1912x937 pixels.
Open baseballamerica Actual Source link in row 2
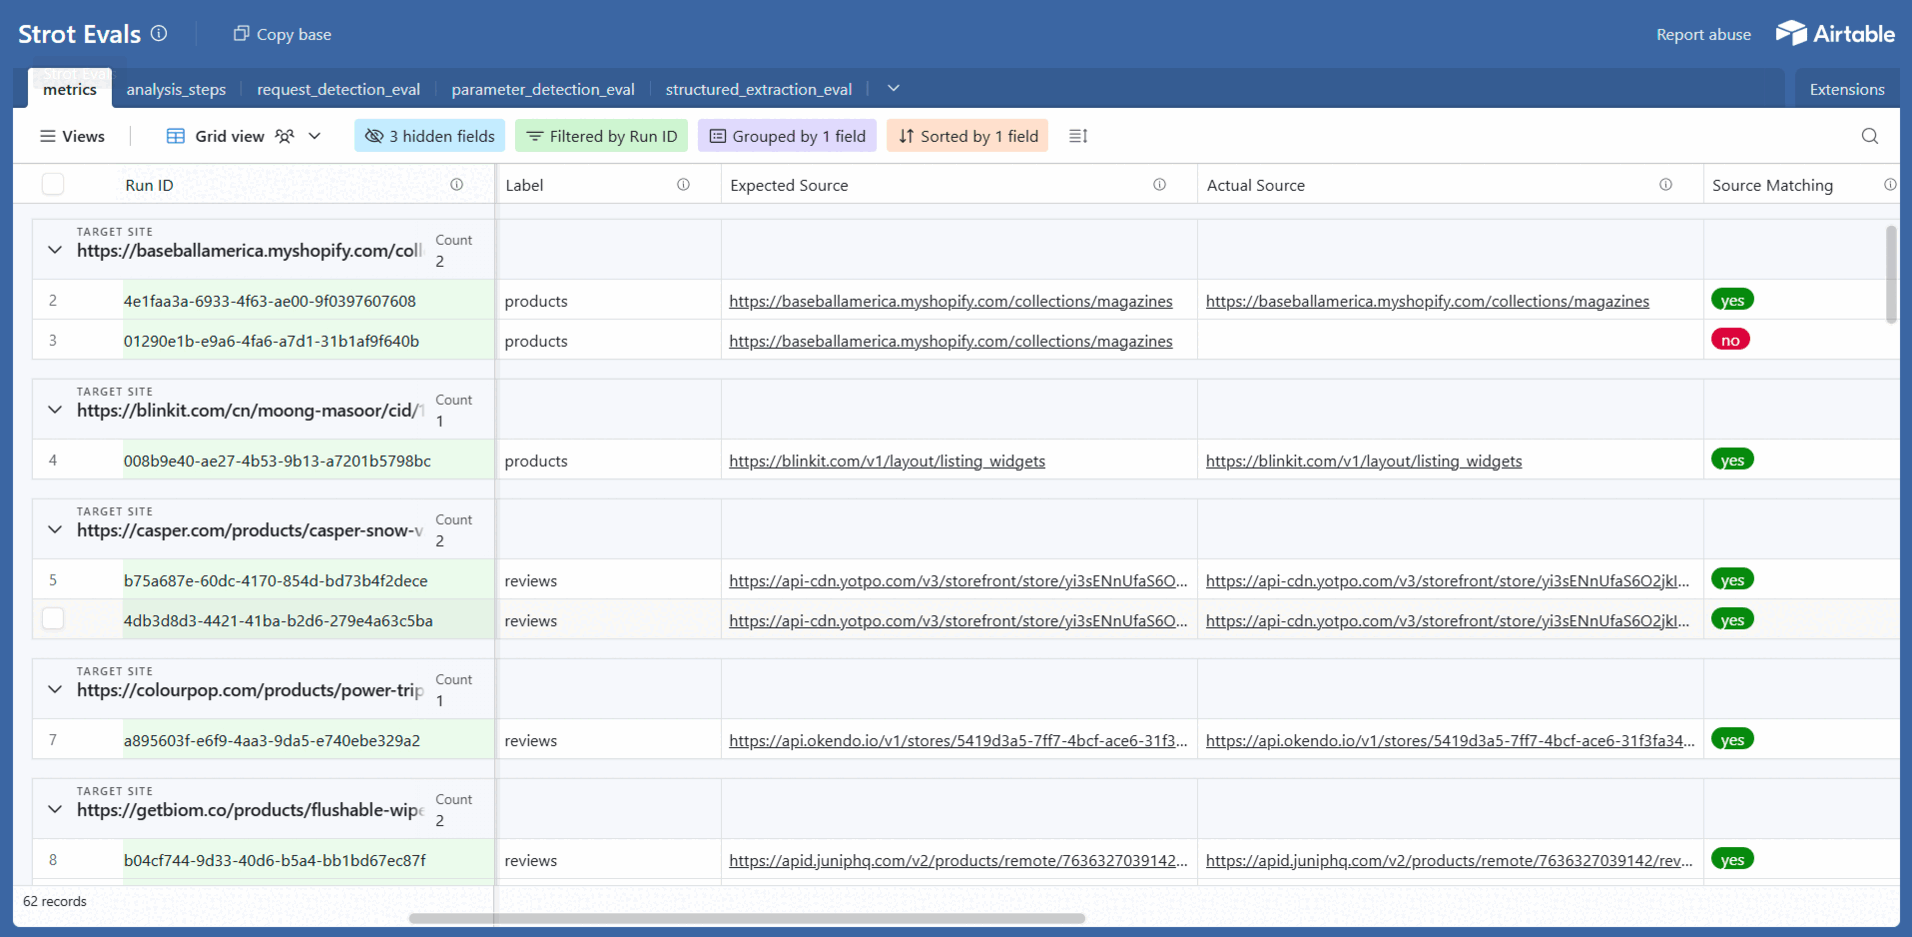(x=1427, y=301)
